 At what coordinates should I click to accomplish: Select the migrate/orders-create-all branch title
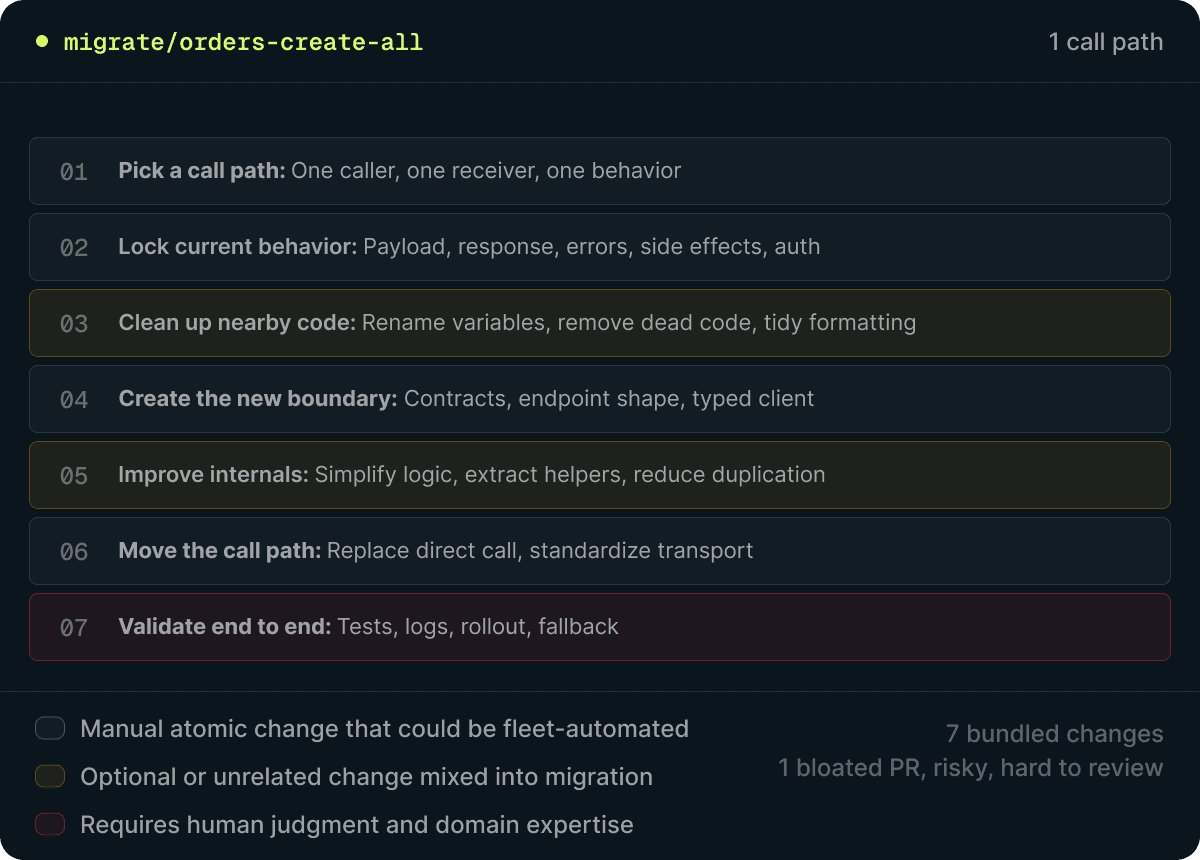click(243, 42)
